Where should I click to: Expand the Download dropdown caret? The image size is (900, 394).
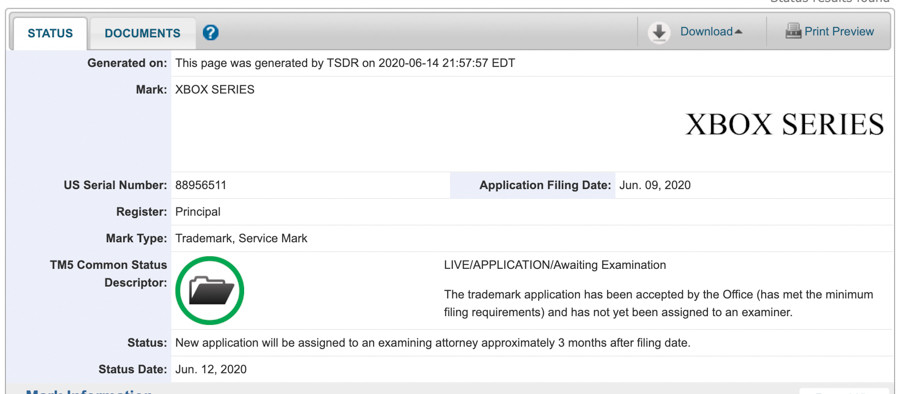click(738, 32)
